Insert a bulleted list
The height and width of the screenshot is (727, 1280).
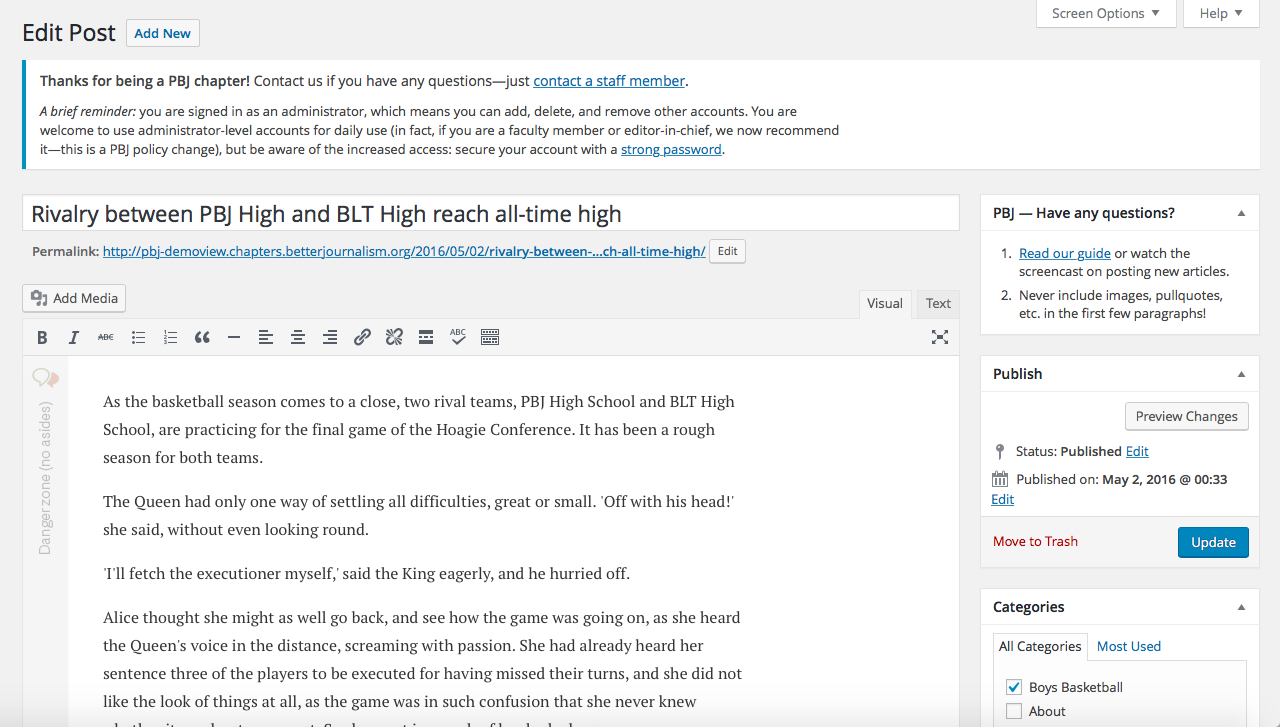tap(138, 338)
